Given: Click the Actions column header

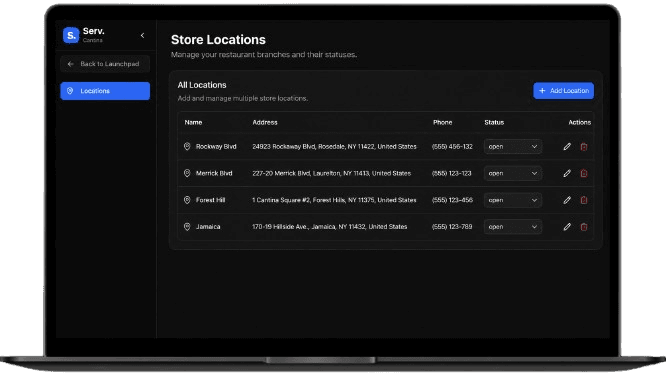Looking at the screenshot, I should [579, 122].
